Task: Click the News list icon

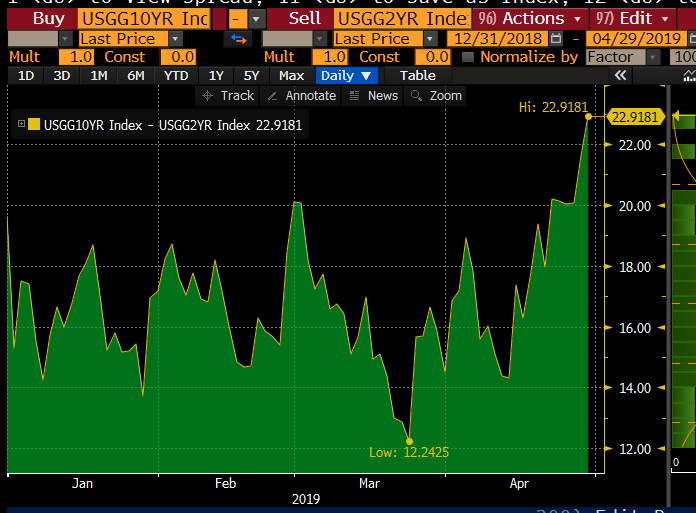Action: [x=354, y=96]
